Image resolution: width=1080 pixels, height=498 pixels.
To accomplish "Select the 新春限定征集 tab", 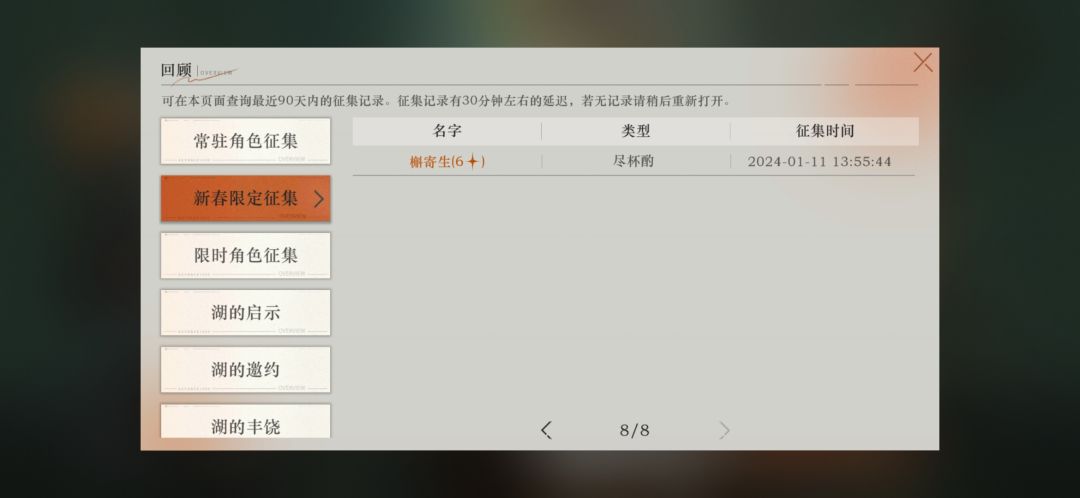I will click(x=245, y=198).
